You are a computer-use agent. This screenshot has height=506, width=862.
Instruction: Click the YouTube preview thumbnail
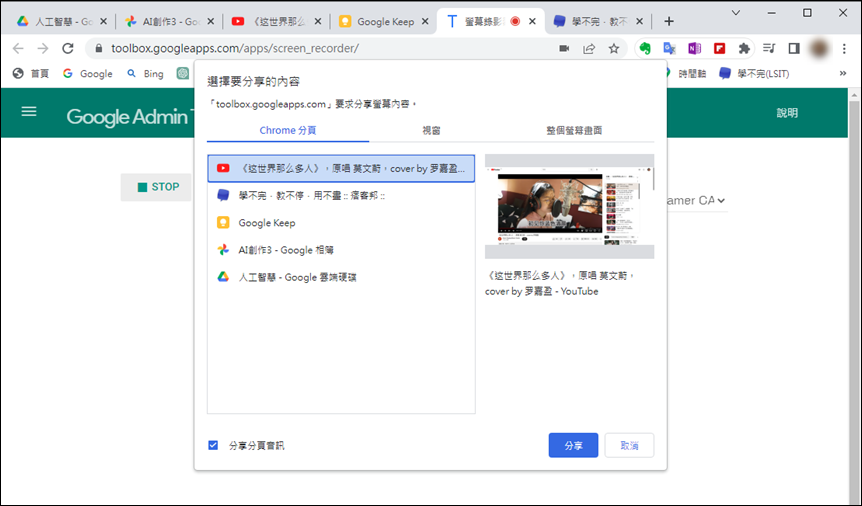tap(570, 206)
